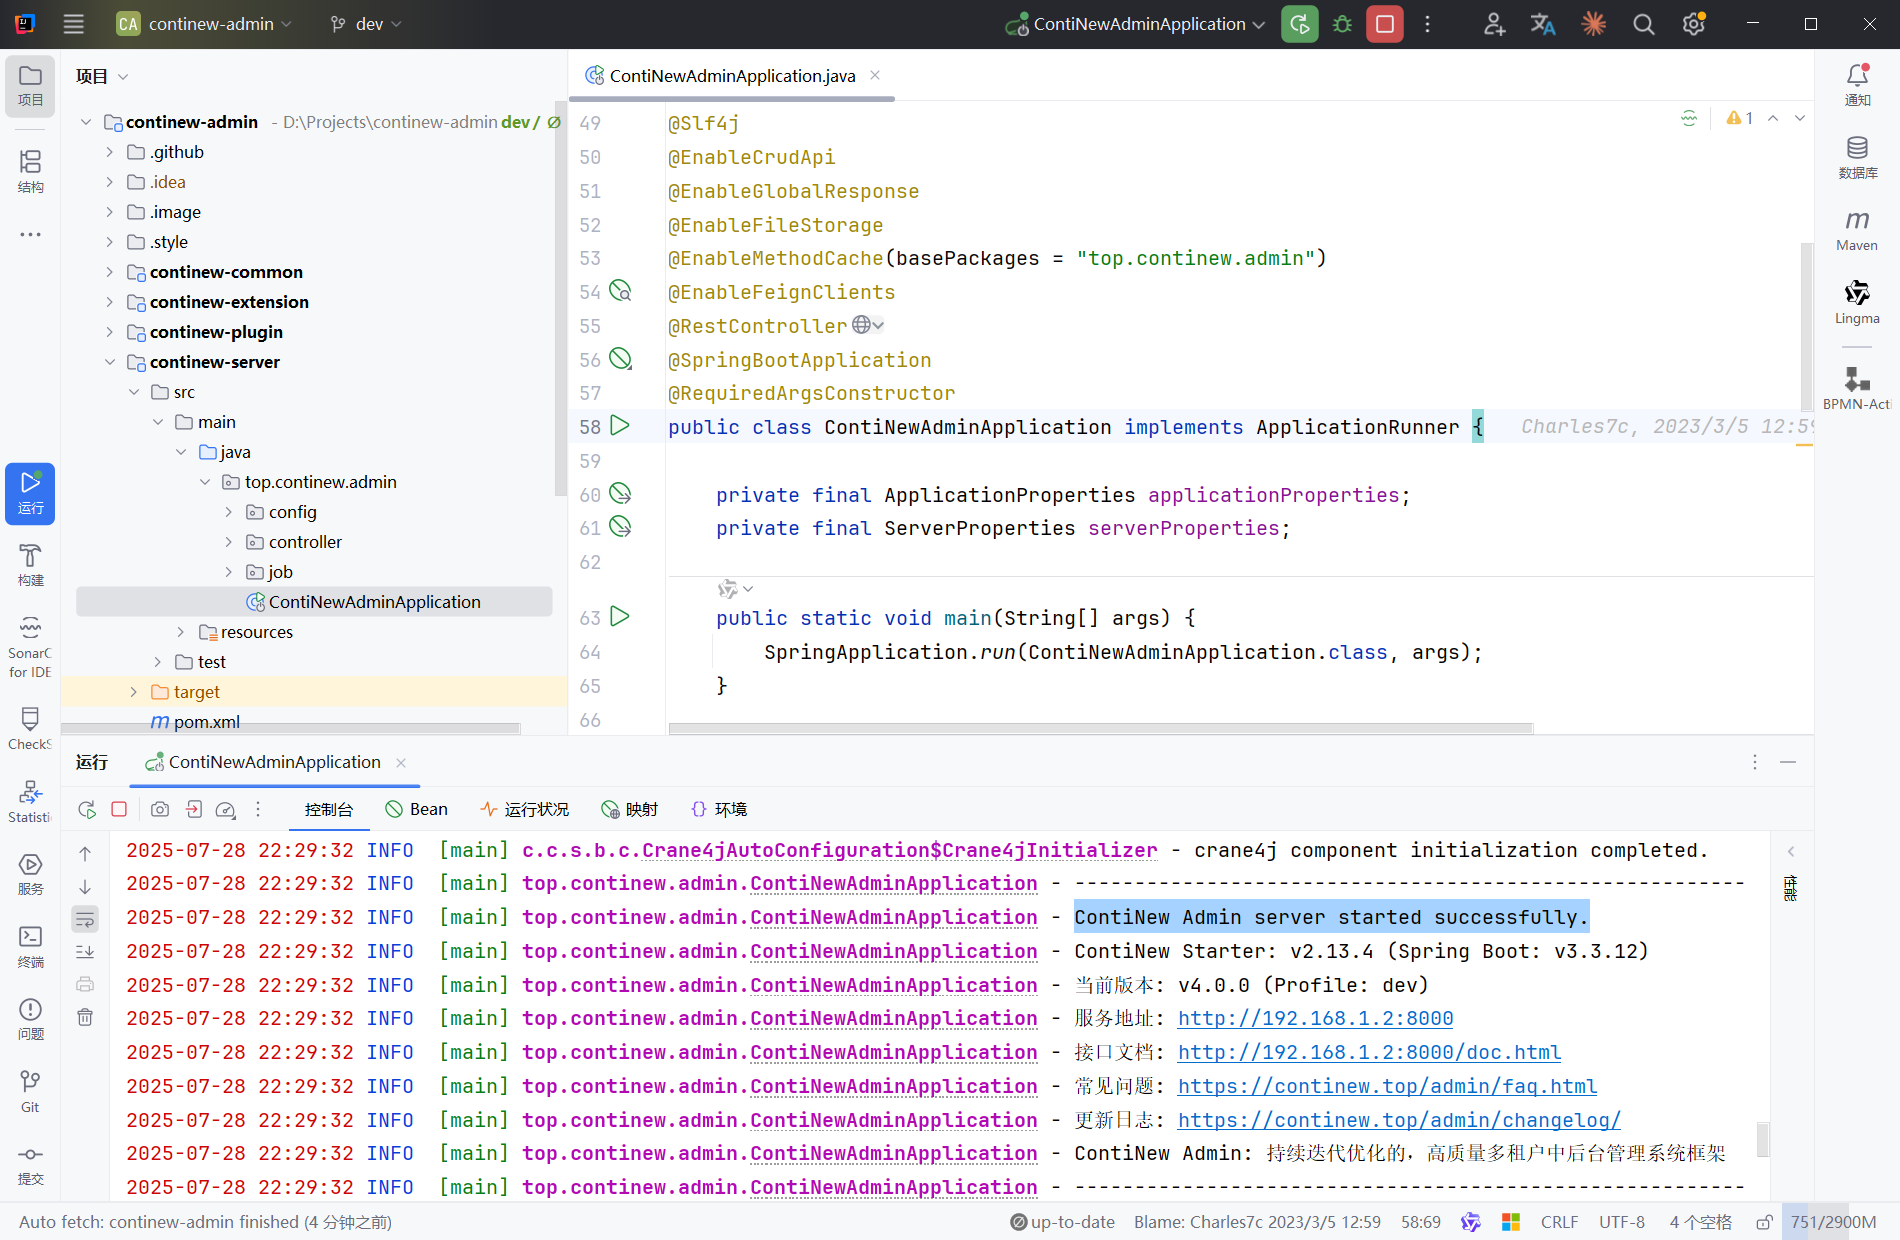This screenshot has height=1240, width=1900.
Task: Toggle the Run tool window button
Action: tap(30, 493)
